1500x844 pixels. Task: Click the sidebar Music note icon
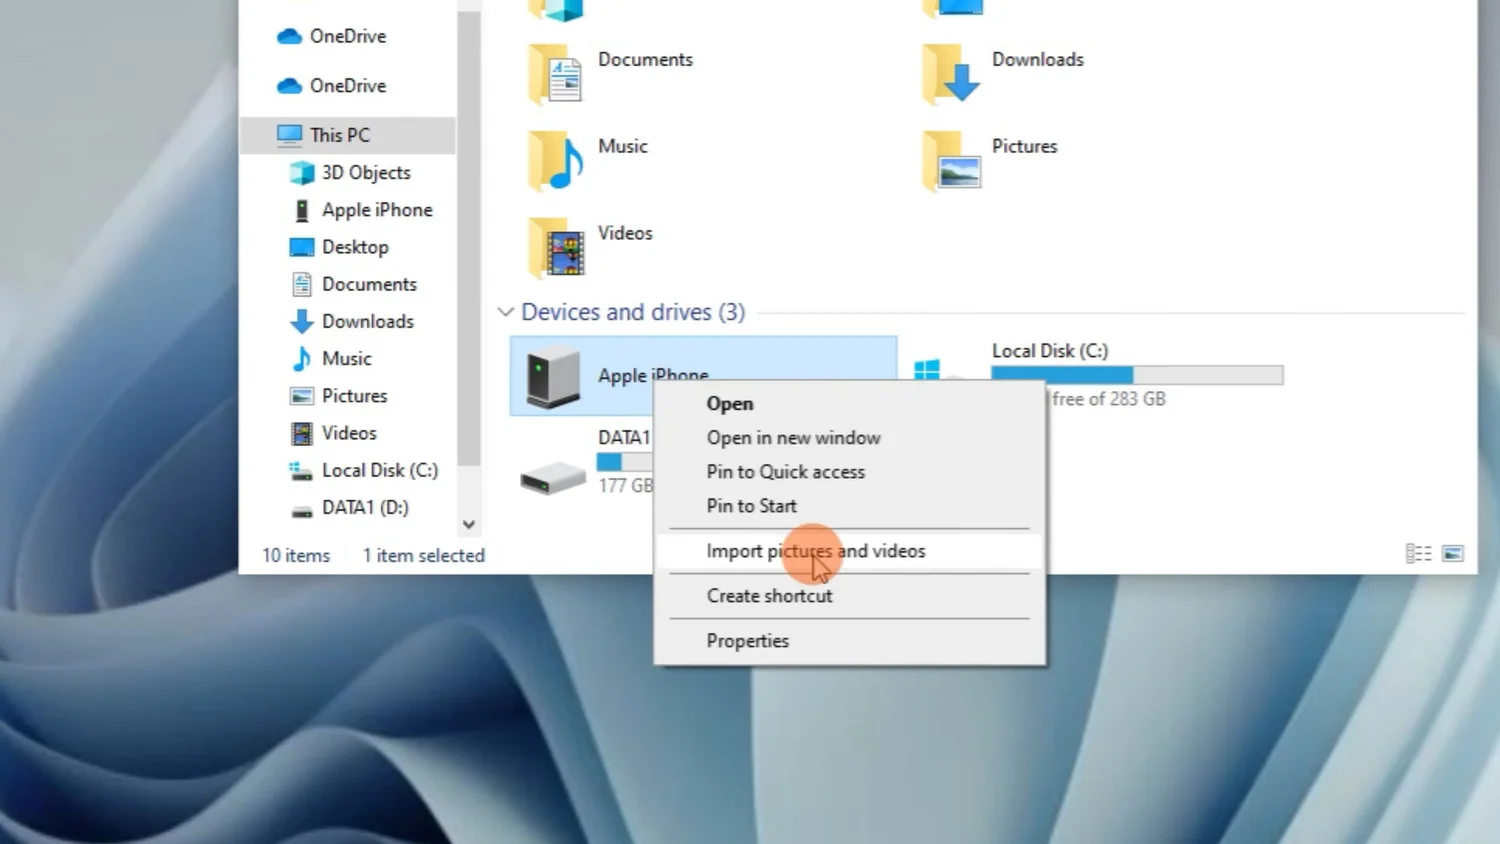[302, 358]
